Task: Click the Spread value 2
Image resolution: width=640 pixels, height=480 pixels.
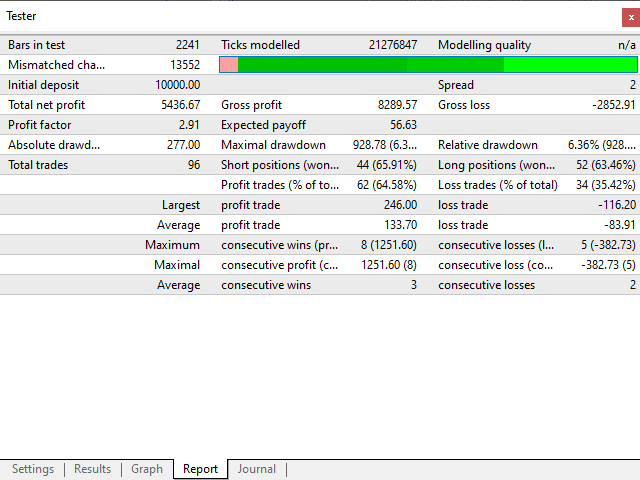Action: (x=633, y=85)
